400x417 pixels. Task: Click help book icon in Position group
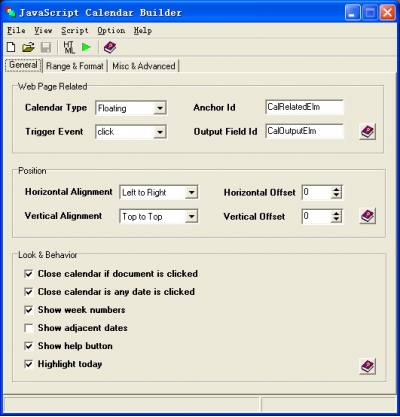(368, 216)
